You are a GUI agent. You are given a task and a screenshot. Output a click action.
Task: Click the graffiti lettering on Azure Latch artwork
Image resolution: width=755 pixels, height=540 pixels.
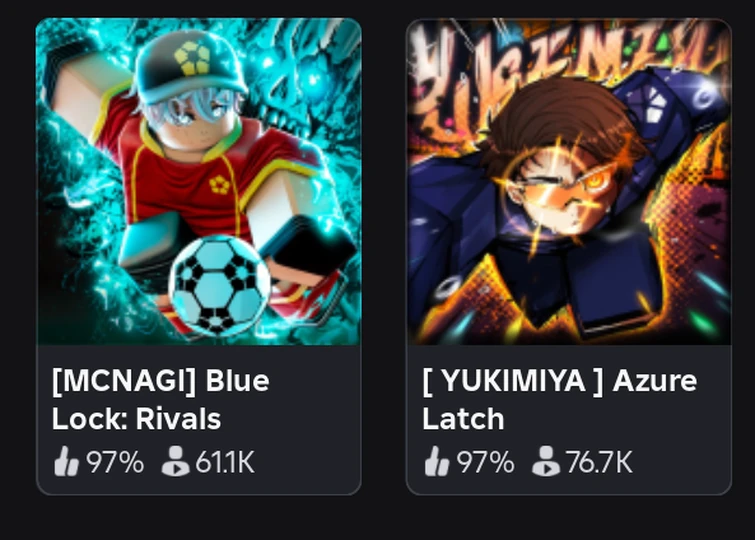tap(568, 67)
